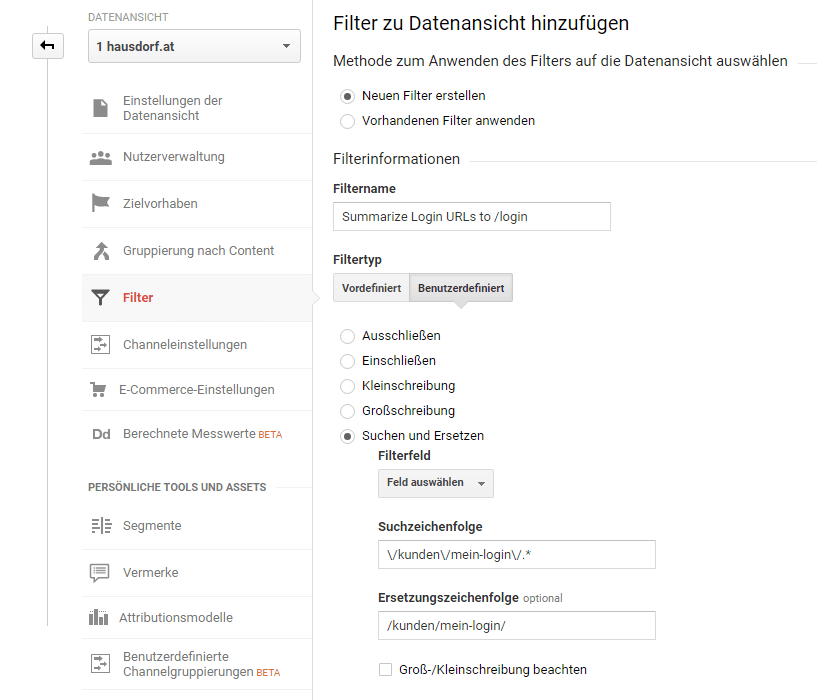Open the 'Feld auswählen' dropdown
Image resolution: width=817 pixels, height=700 pixels.
435,483
